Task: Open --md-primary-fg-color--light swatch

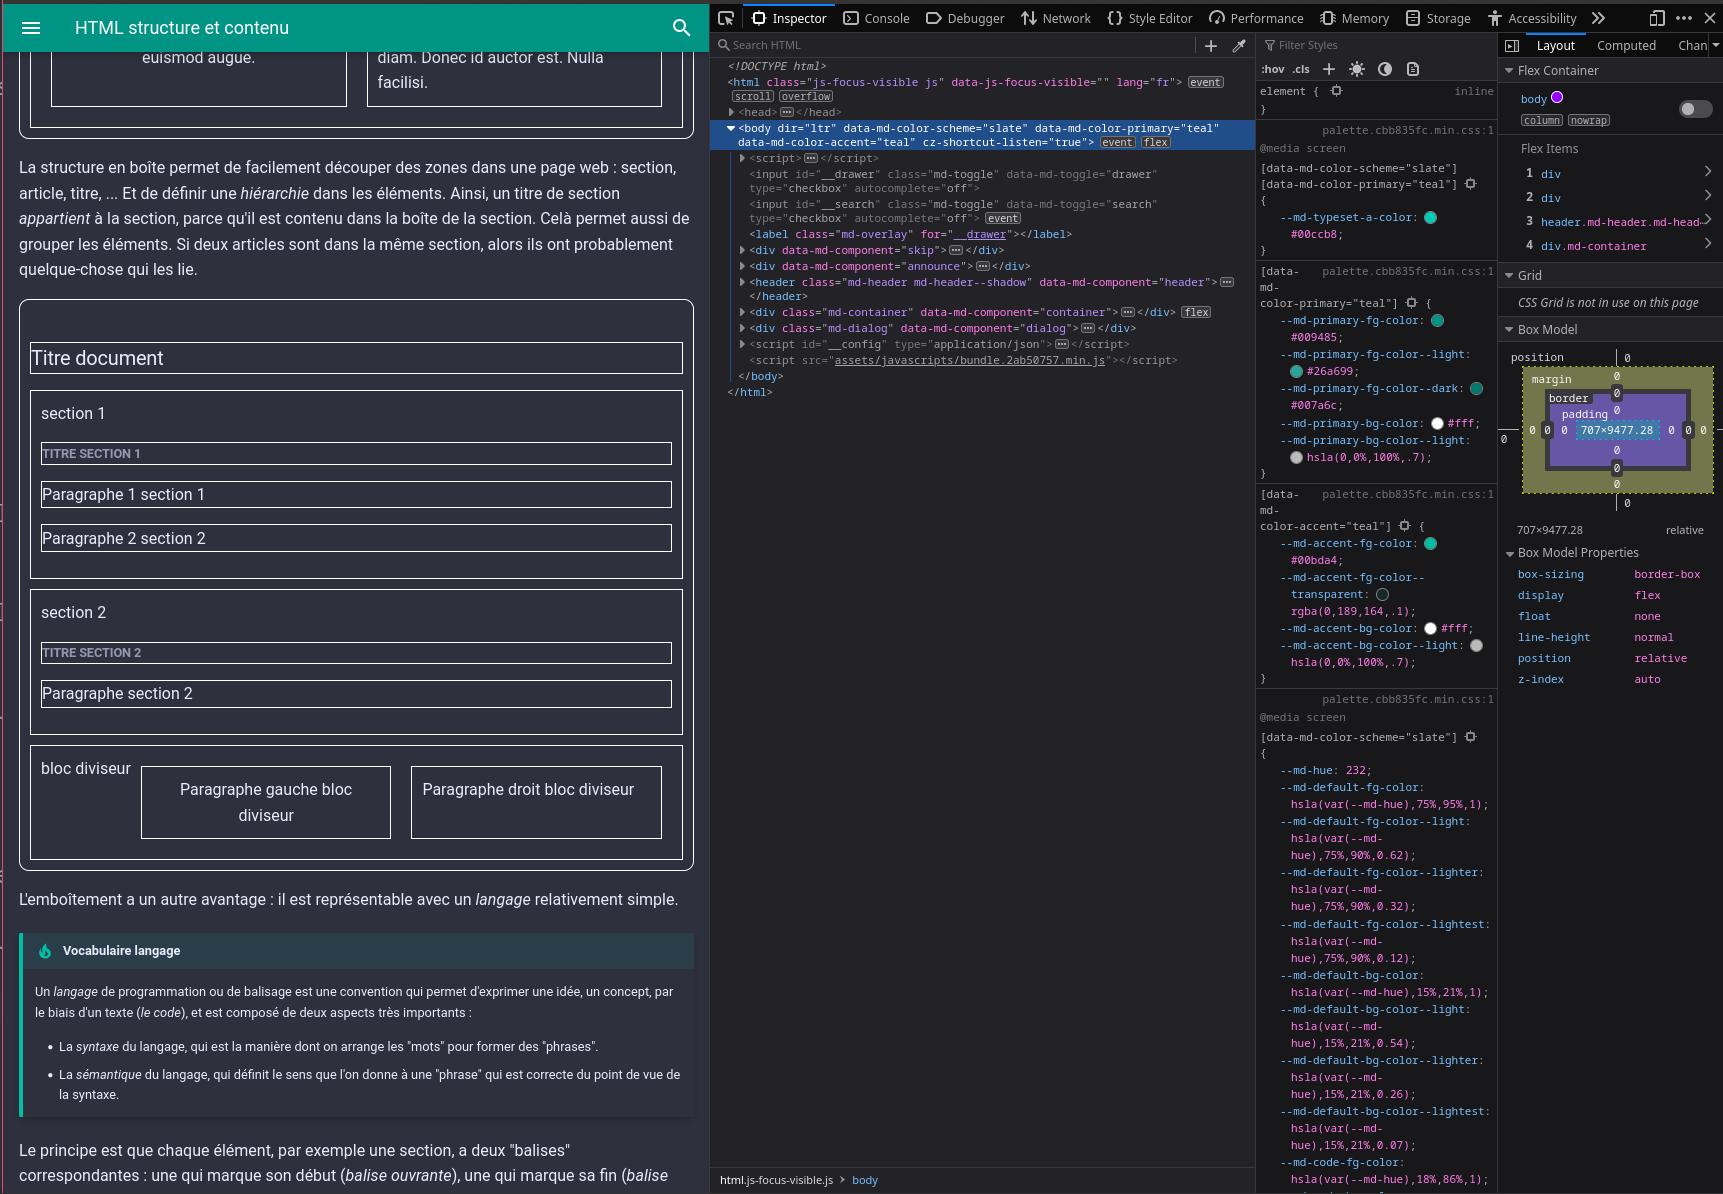Action: pyautogui.click(x=1296, y=371)
